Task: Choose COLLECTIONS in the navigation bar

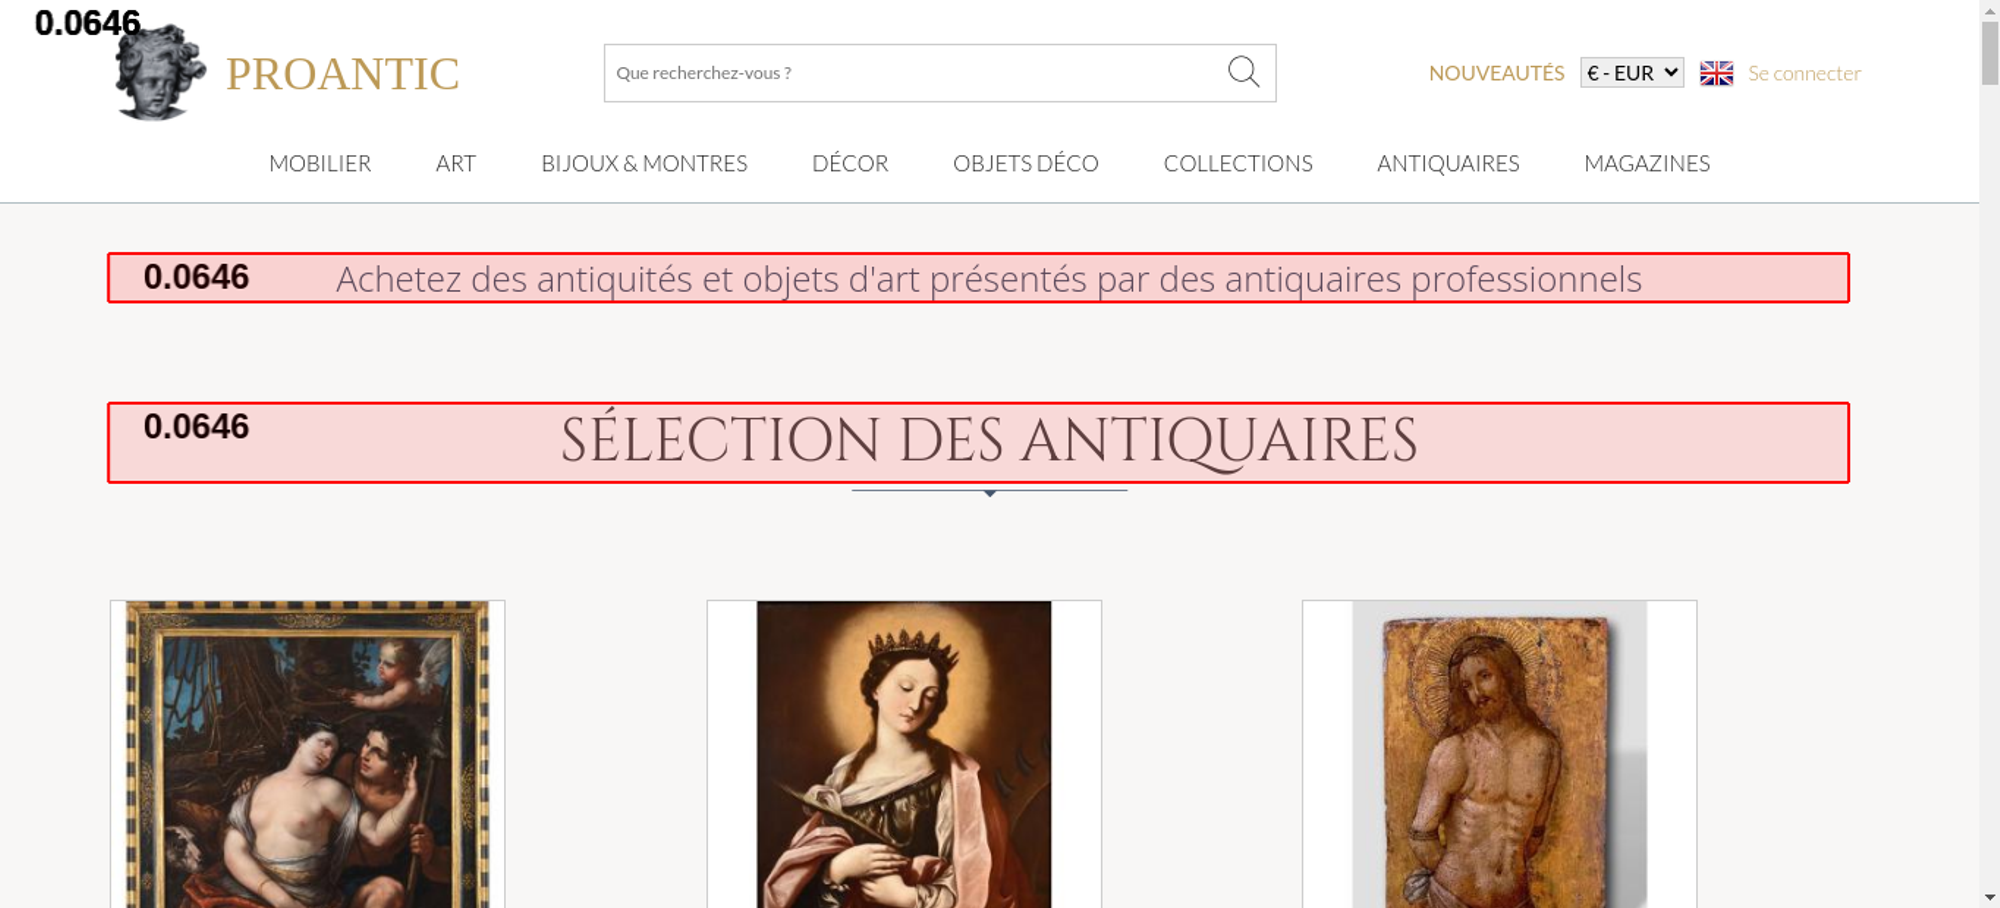Action: click(1238, 163)
